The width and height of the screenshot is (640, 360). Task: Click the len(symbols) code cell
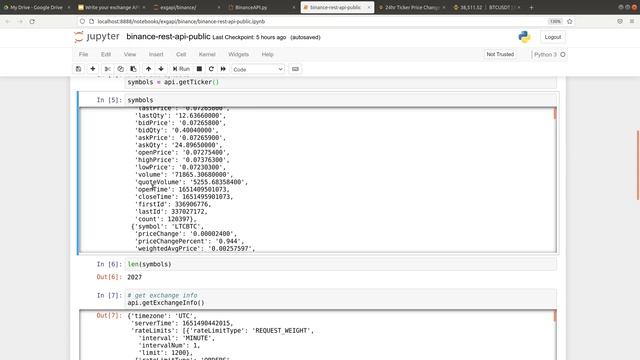click(x=340, y=264)
